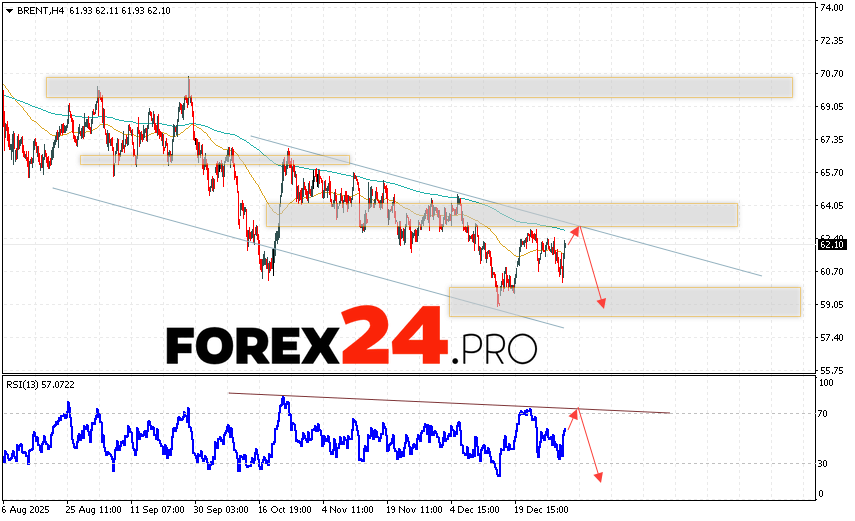
Task: Select the brown RSI resistance trendline
Action: [450, 403]
